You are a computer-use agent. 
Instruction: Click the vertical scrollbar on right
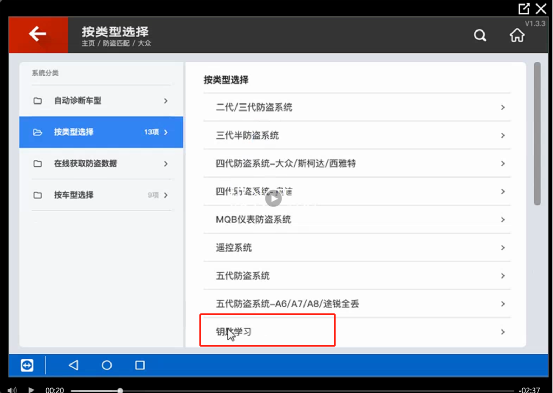coord(537,133)
